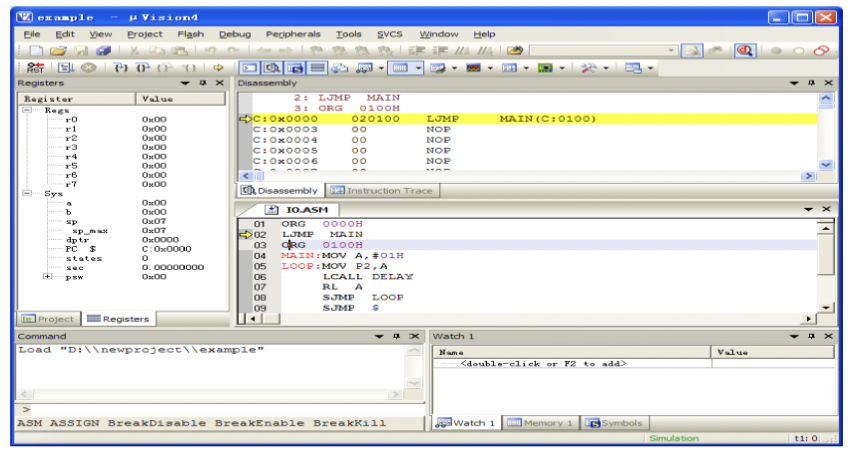
Task: Open the Find text combo box dropdown
Action: pyautogui.click(x=672, y=51)
